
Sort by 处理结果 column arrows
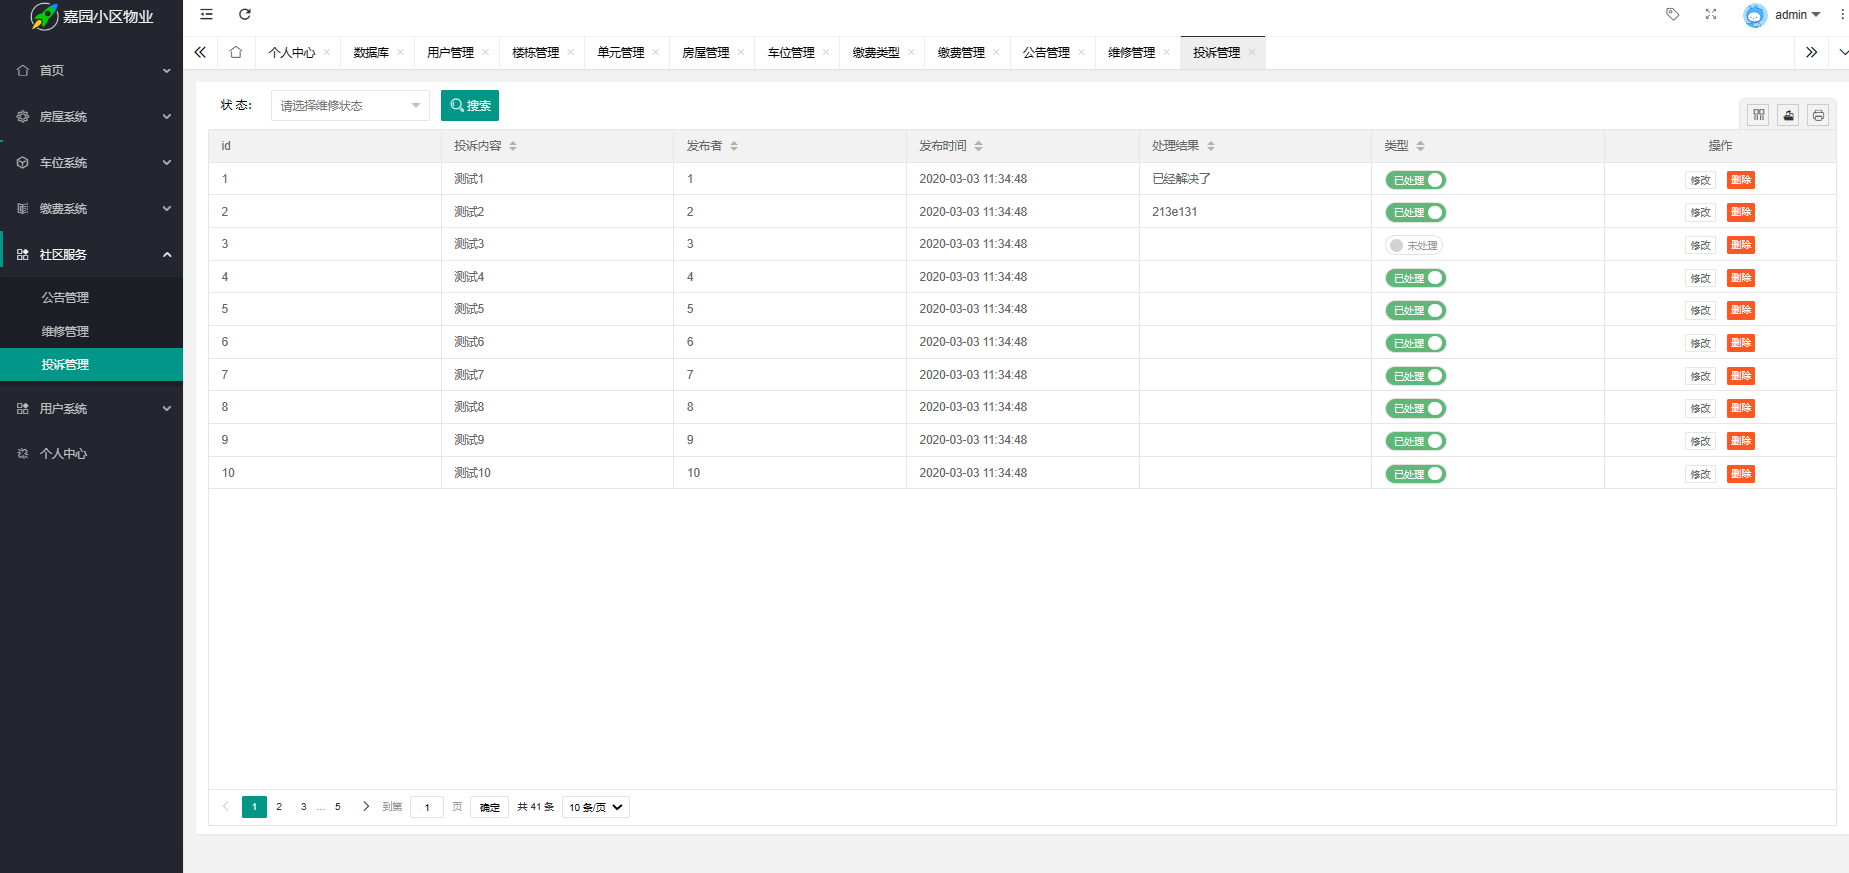(x=1211, y=146)
